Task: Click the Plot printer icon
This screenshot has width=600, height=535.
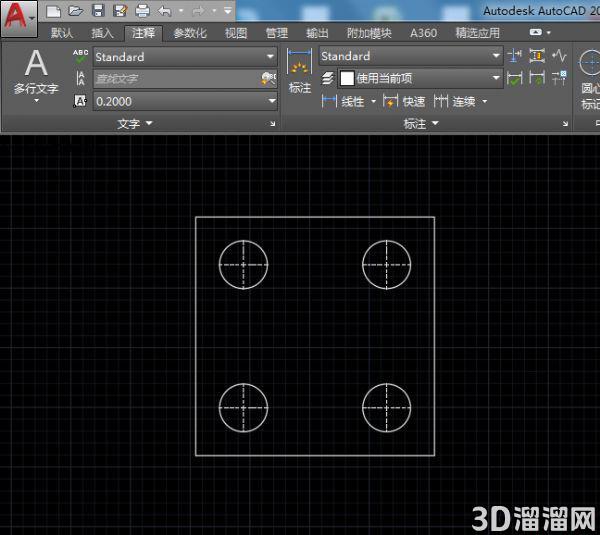Action: click(x=142, y=11)
